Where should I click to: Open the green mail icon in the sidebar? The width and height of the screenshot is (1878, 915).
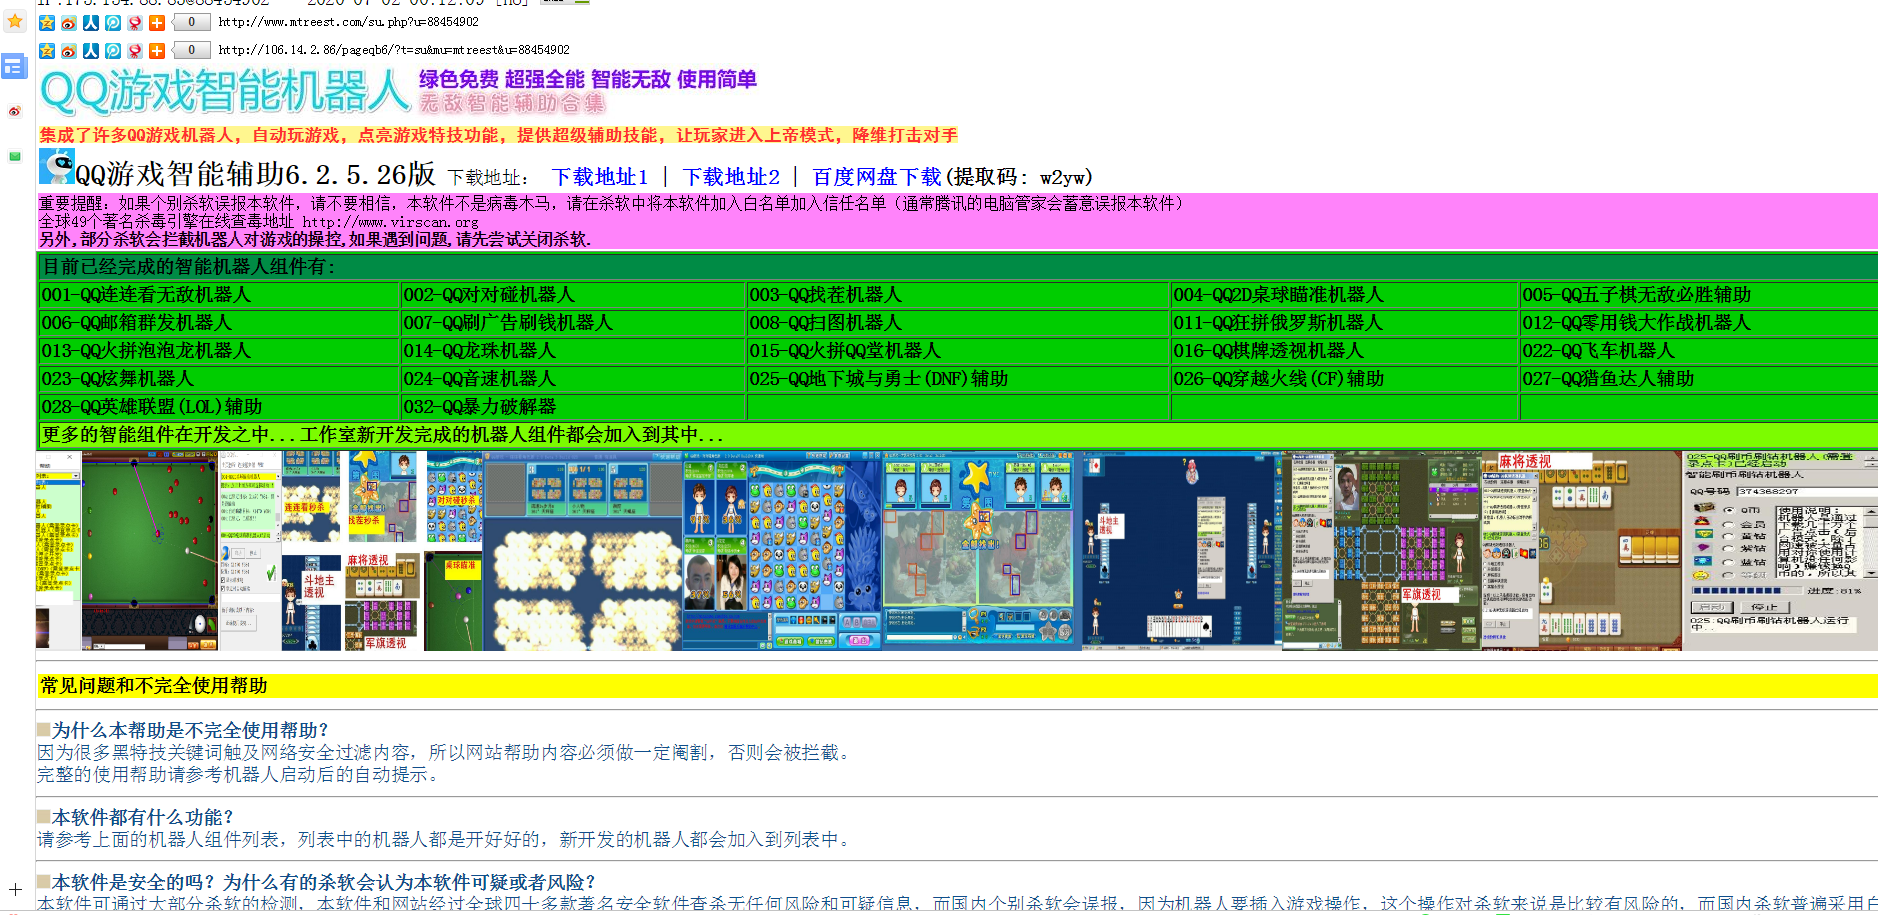click(15, 156)
